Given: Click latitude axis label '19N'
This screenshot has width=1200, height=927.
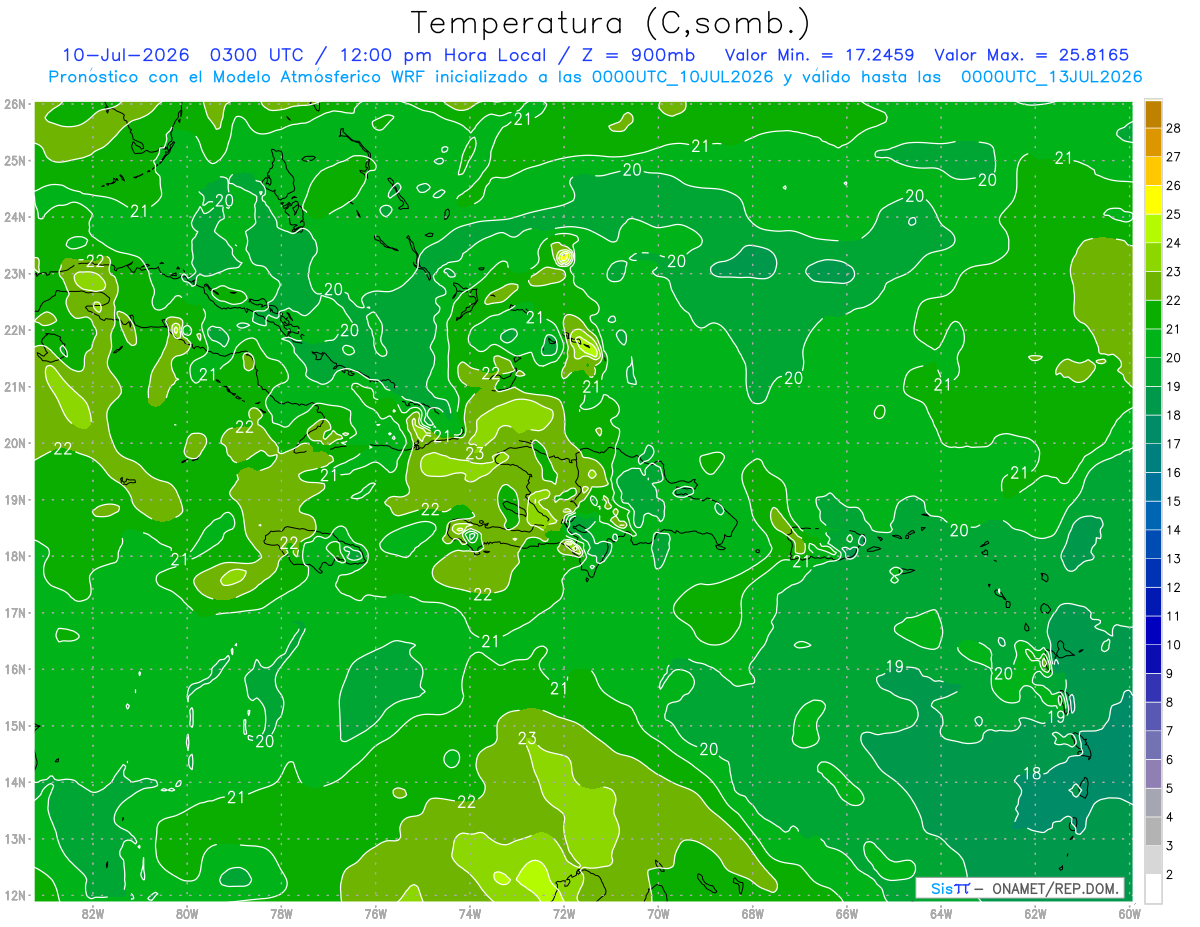Looking at the screenshot, I should point(15,499).
